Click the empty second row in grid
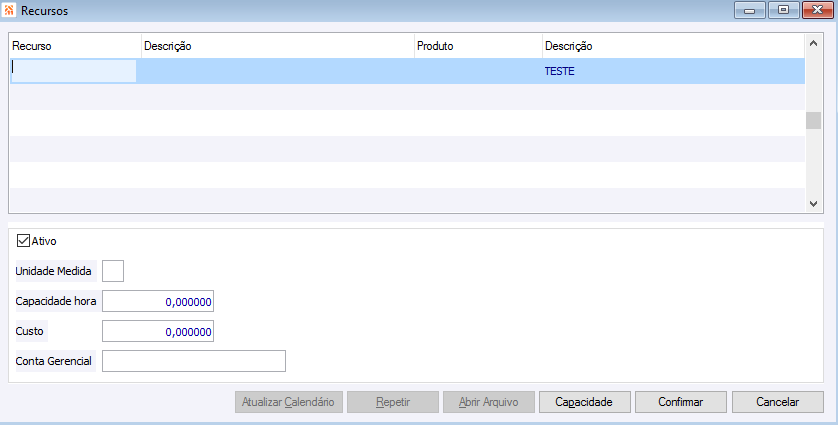Image resolution: width=838 pixels, height=425 pixels. [407, 97]
